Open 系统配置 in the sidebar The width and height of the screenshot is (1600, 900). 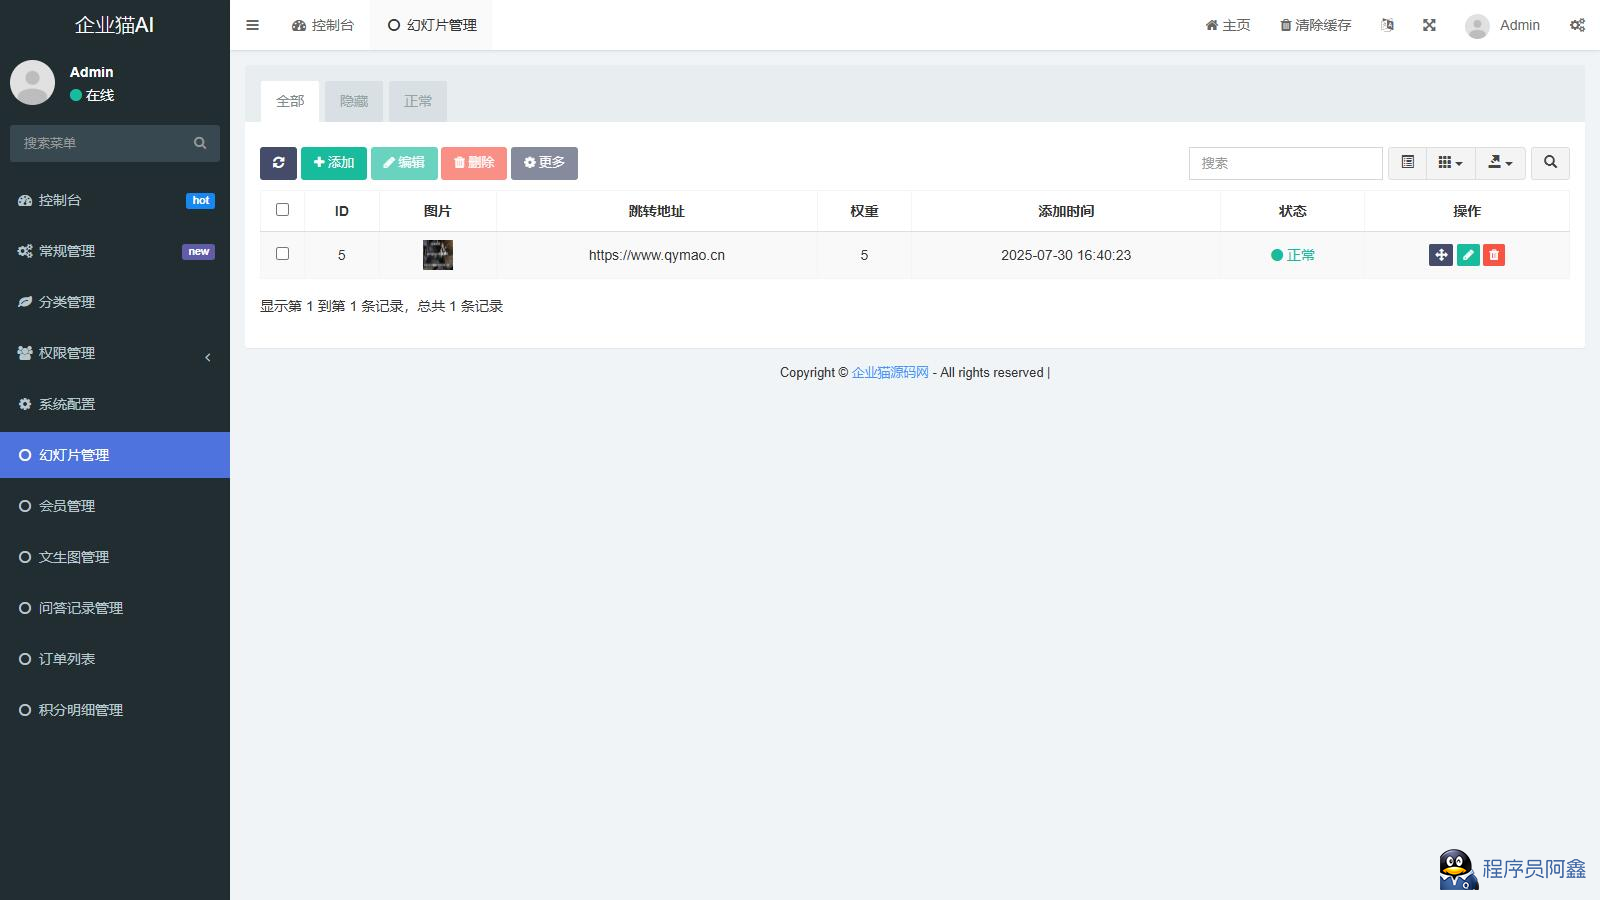[115, 404]
